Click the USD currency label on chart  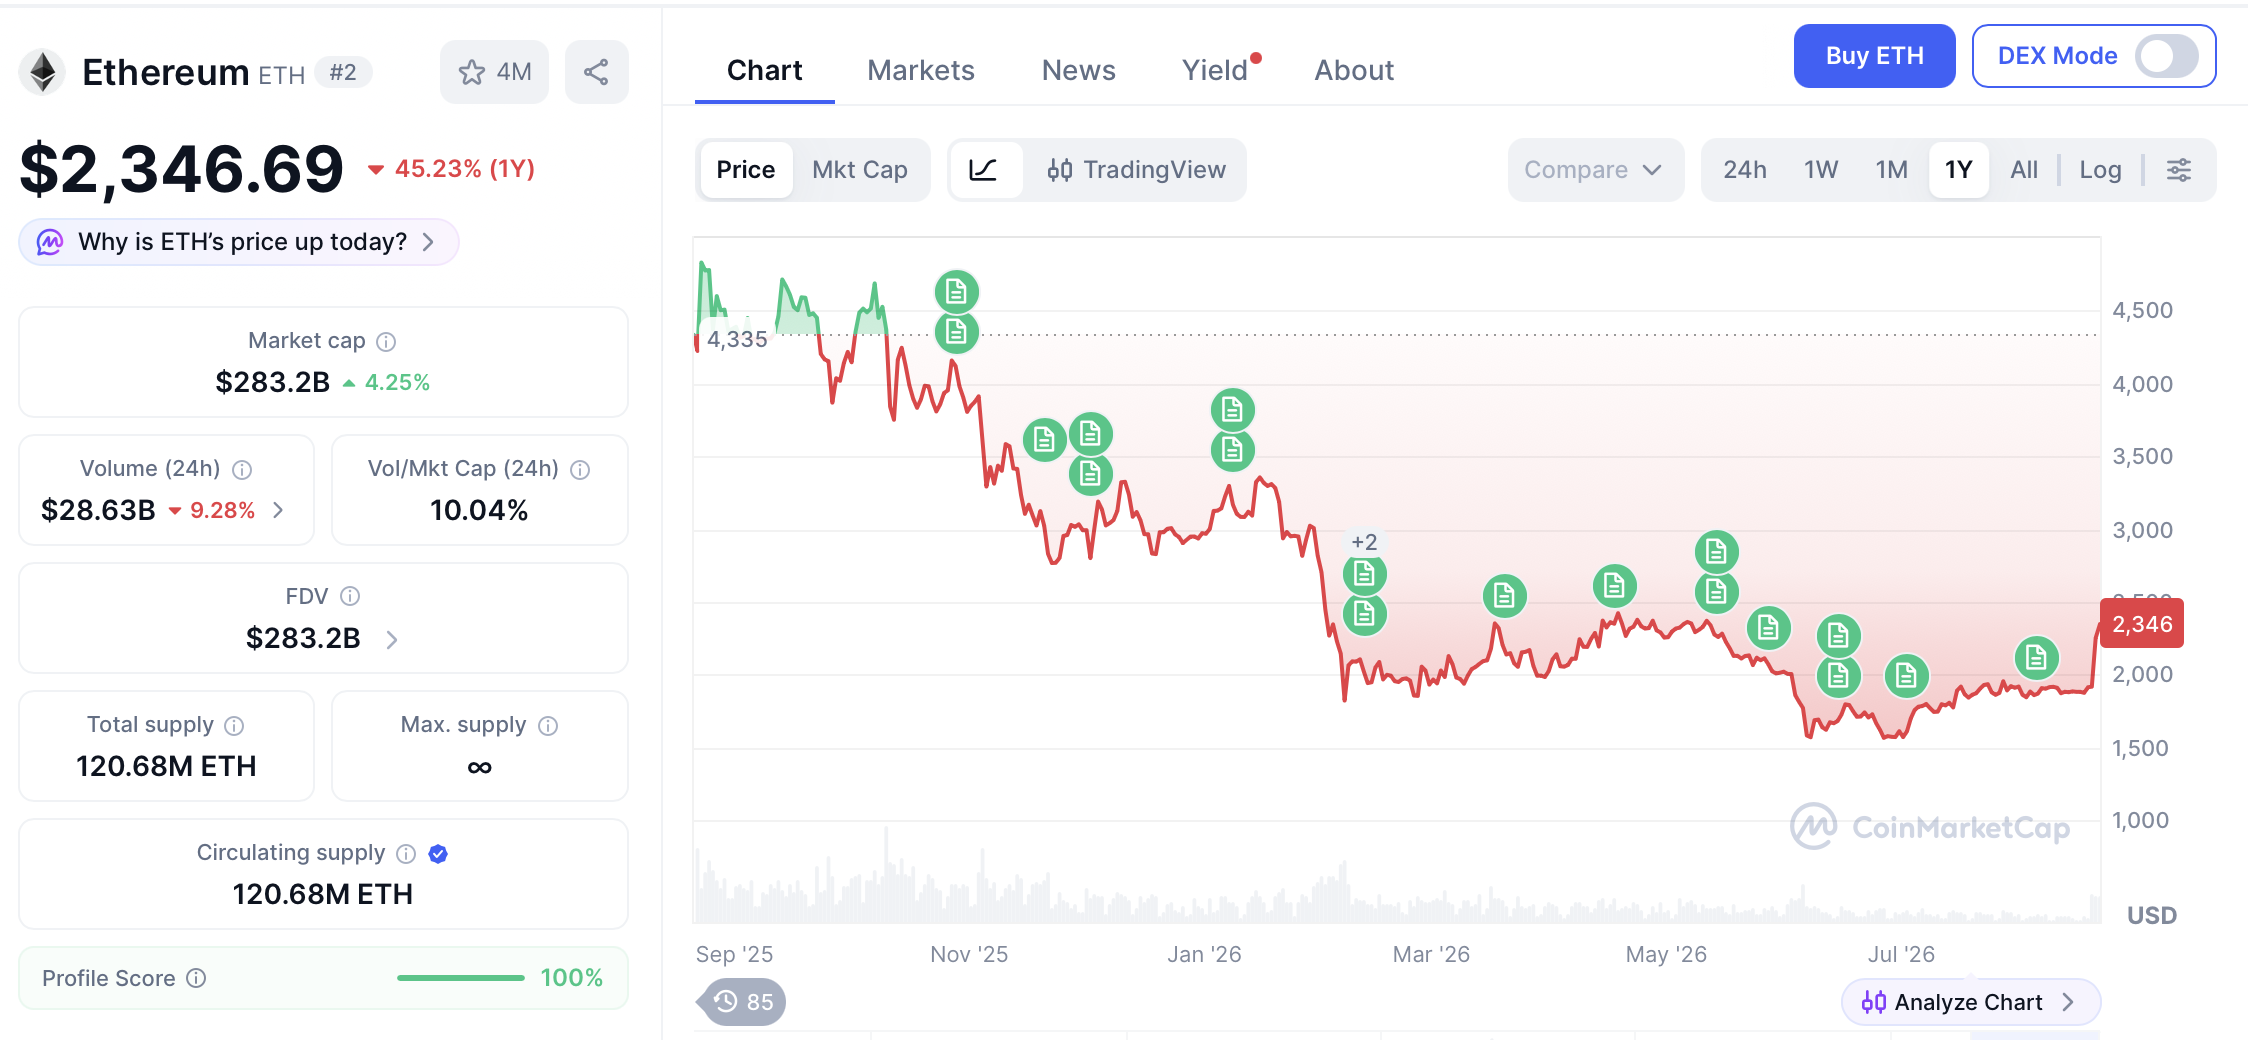click(2151, 916)
